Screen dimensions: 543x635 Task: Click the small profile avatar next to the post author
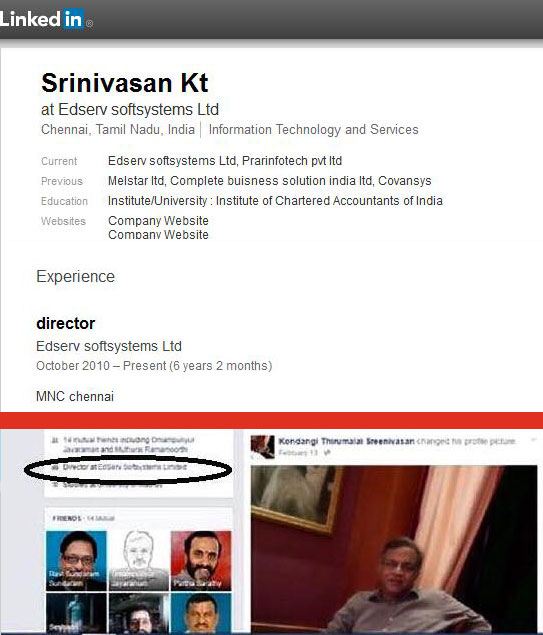(262, 447)
